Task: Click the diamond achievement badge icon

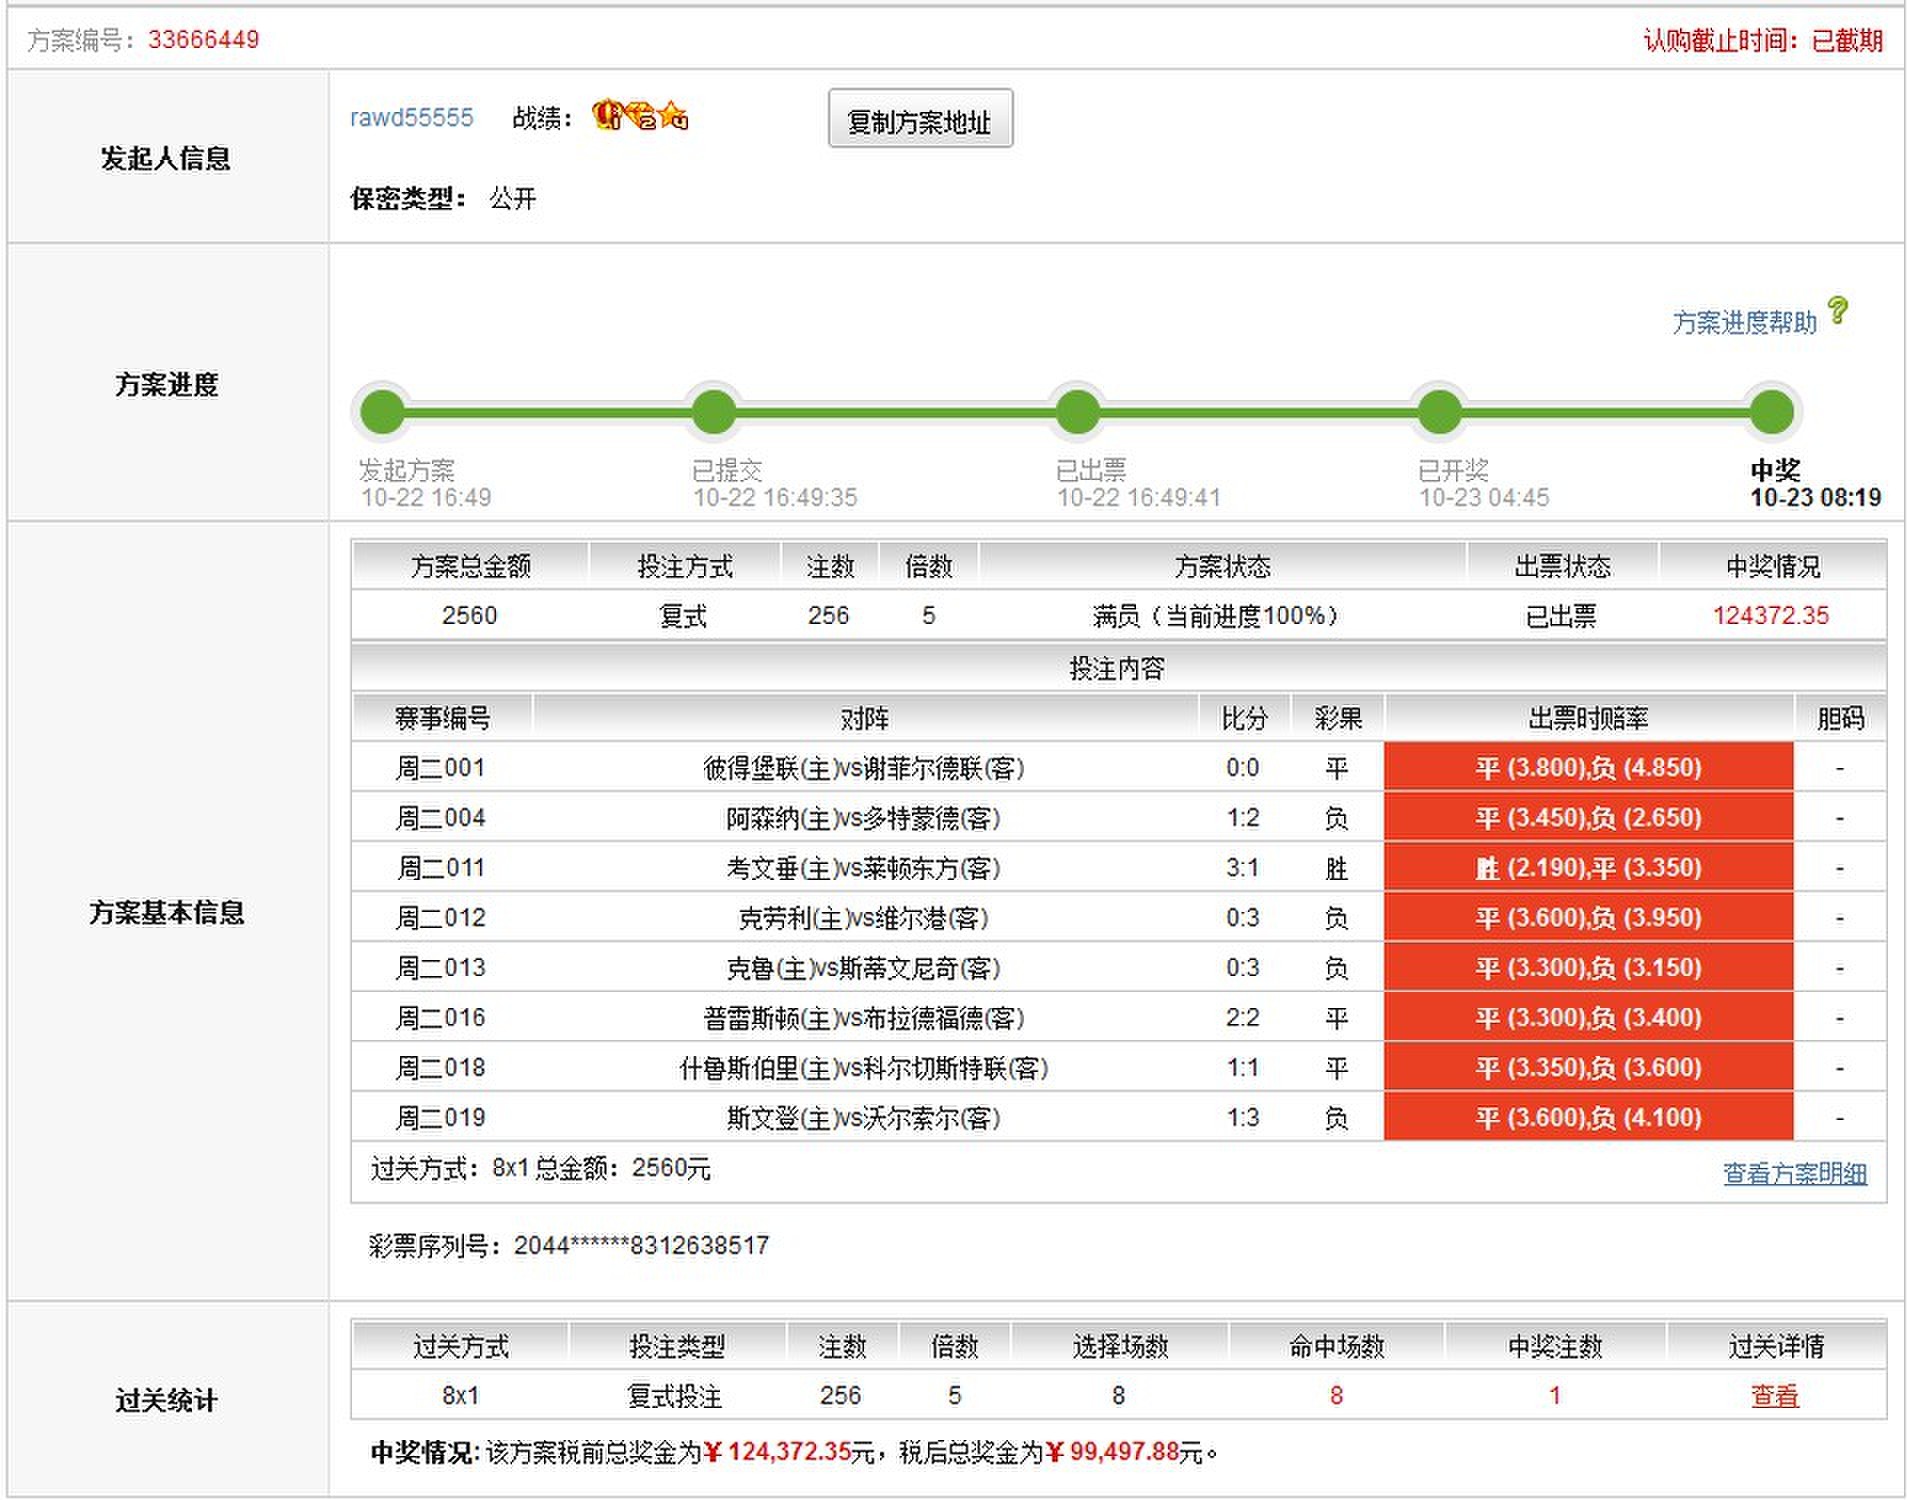Action: coord(641,116)
